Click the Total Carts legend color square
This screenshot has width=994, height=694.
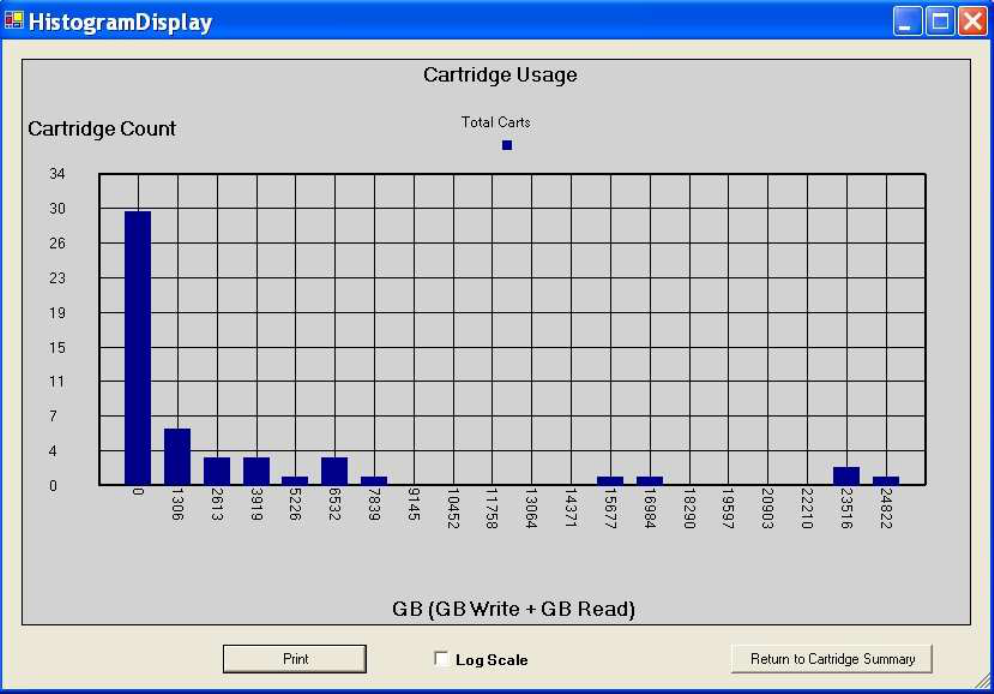click(x=507, y=145)
